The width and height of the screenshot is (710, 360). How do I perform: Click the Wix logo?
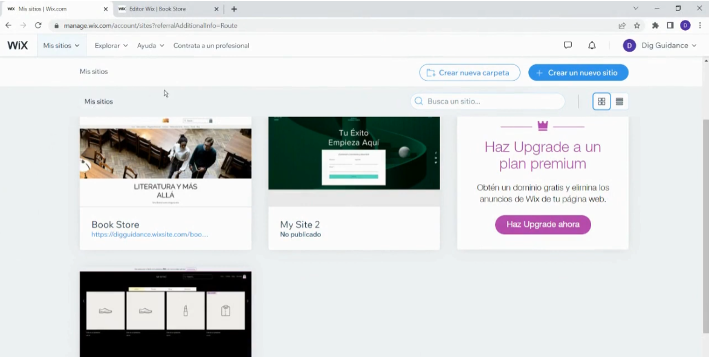pyautogui.click(x=18, y=45)
